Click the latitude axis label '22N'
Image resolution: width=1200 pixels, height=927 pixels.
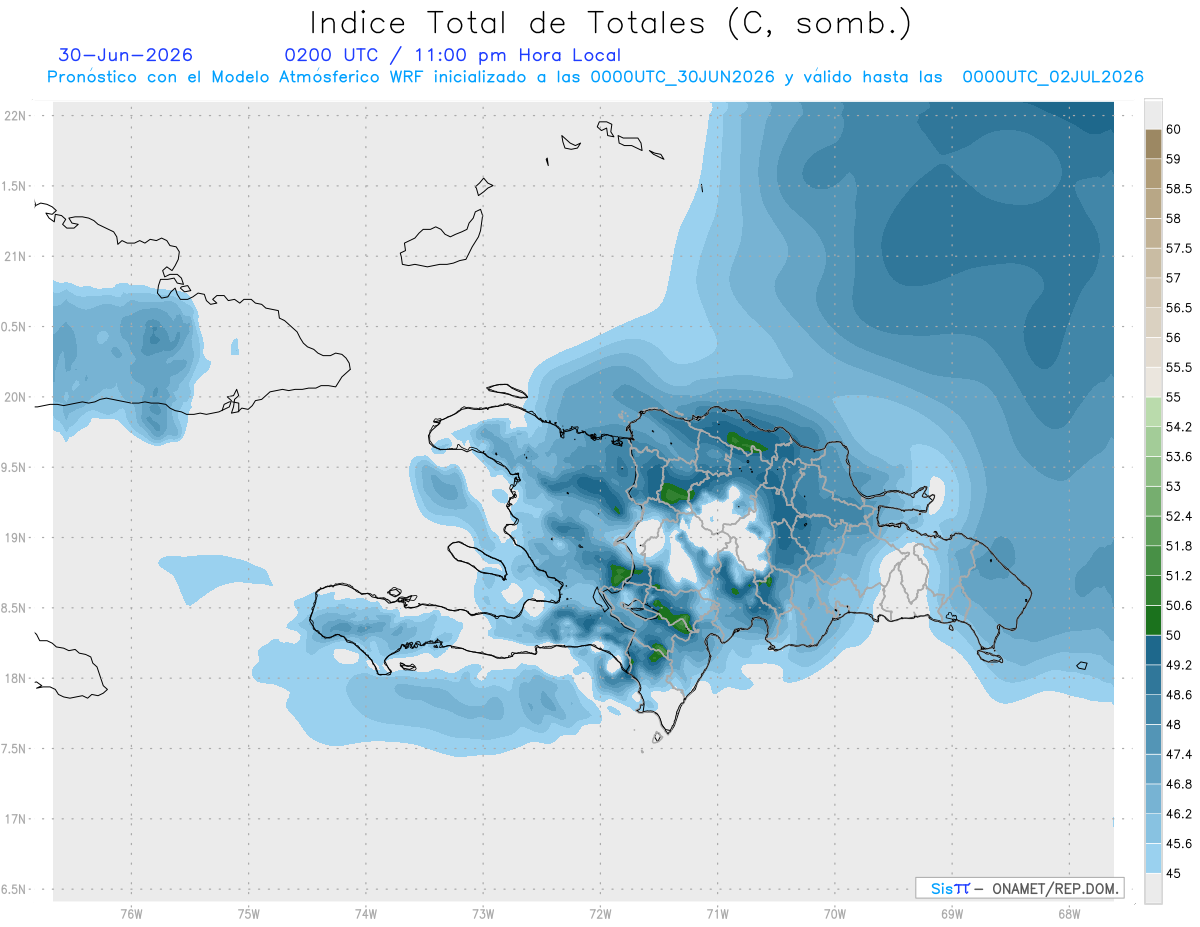[16, 116]
